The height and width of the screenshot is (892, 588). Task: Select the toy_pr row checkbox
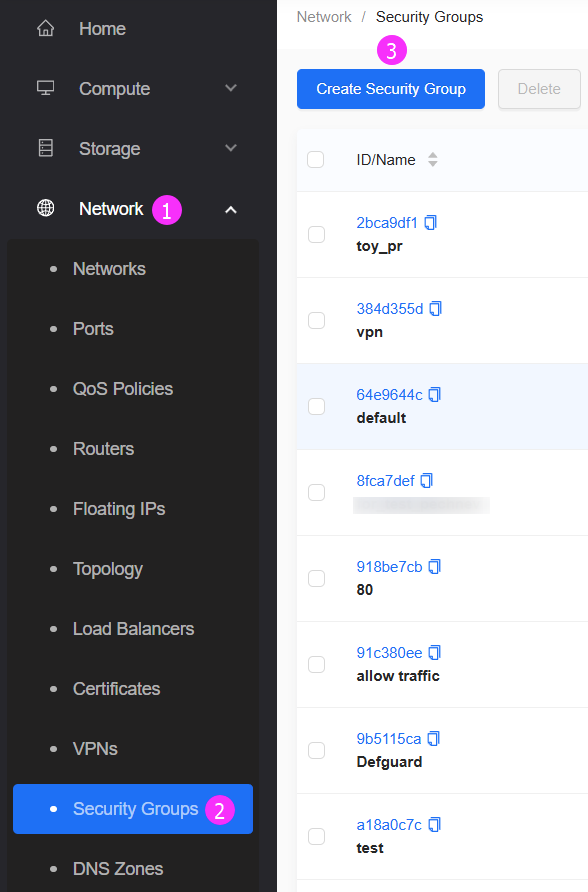point(316,234)
